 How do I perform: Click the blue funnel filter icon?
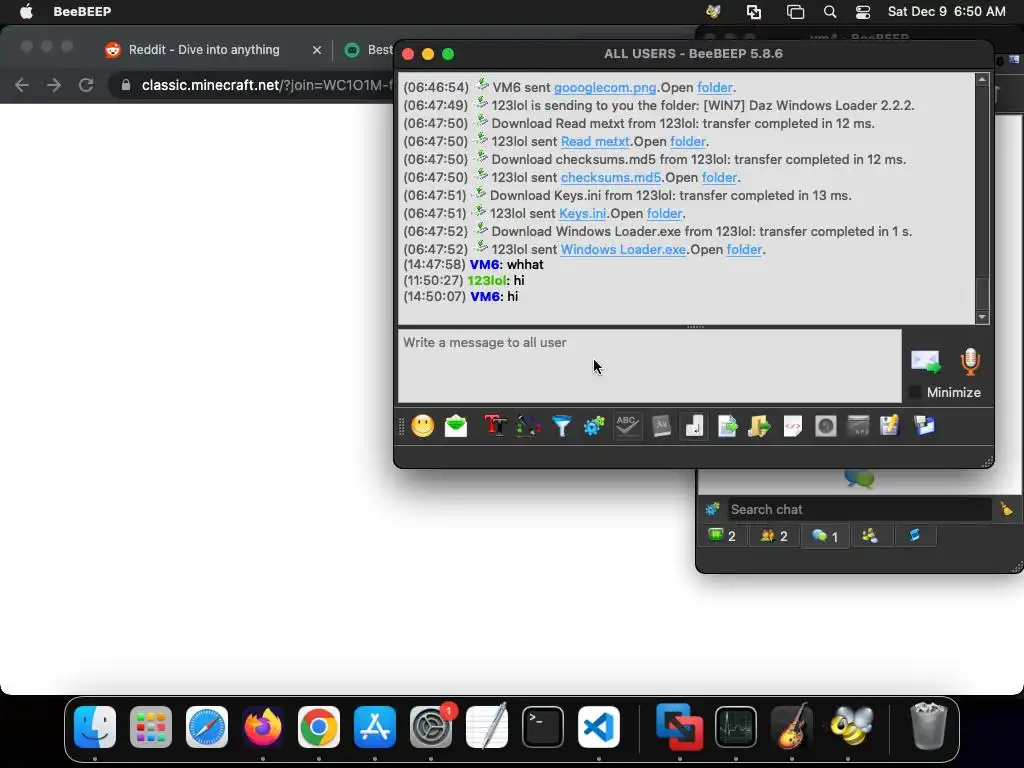click(x=561, y=426)
